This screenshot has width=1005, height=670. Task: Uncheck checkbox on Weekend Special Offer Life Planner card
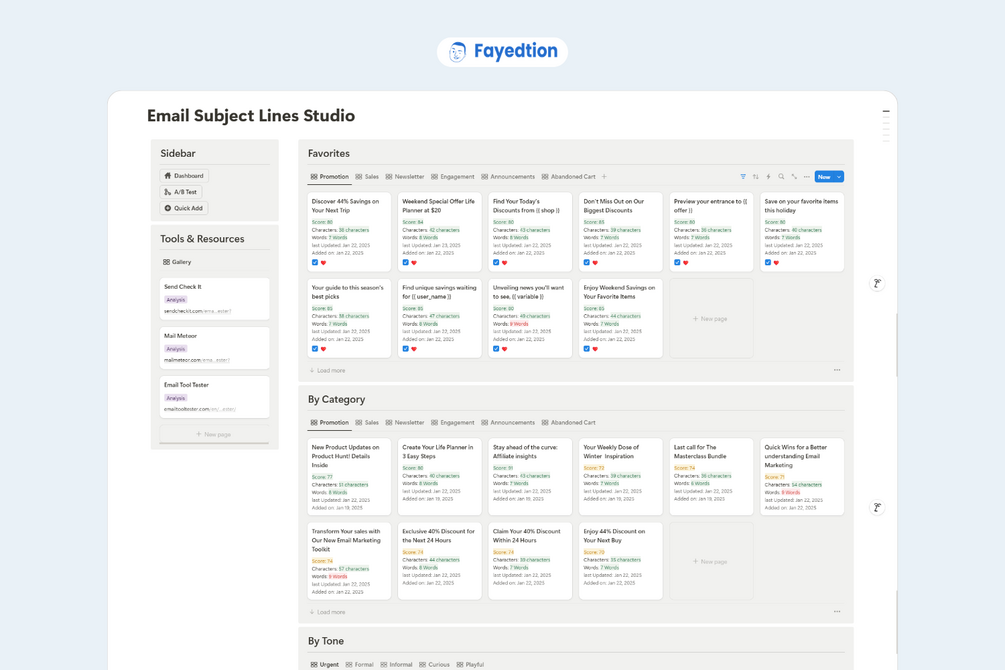pos(406,262)
